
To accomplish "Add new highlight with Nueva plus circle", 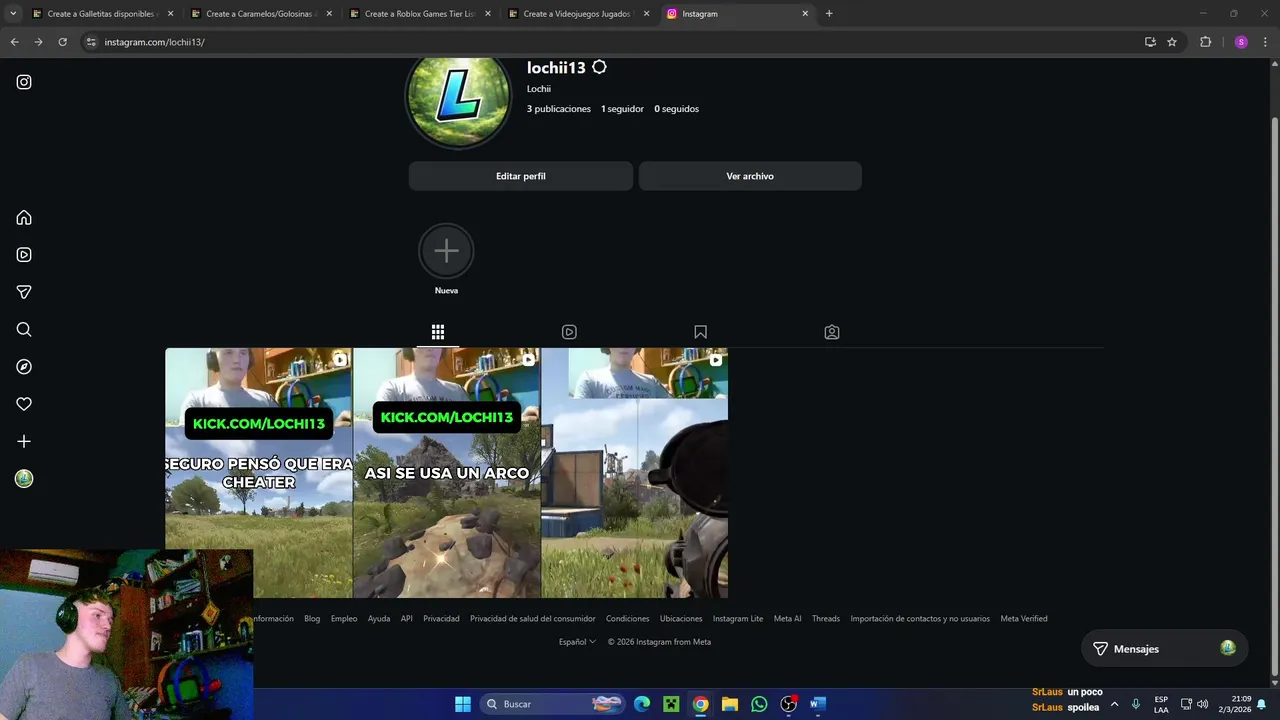I will 446,251.
